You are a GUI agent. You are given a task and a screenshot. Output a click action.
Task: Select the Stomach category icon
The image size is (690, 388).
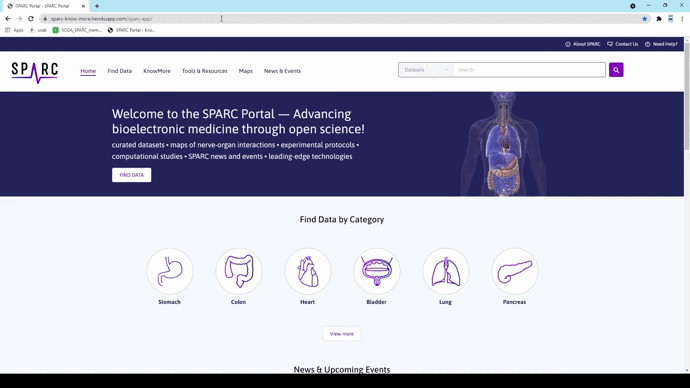coord(170,271)
